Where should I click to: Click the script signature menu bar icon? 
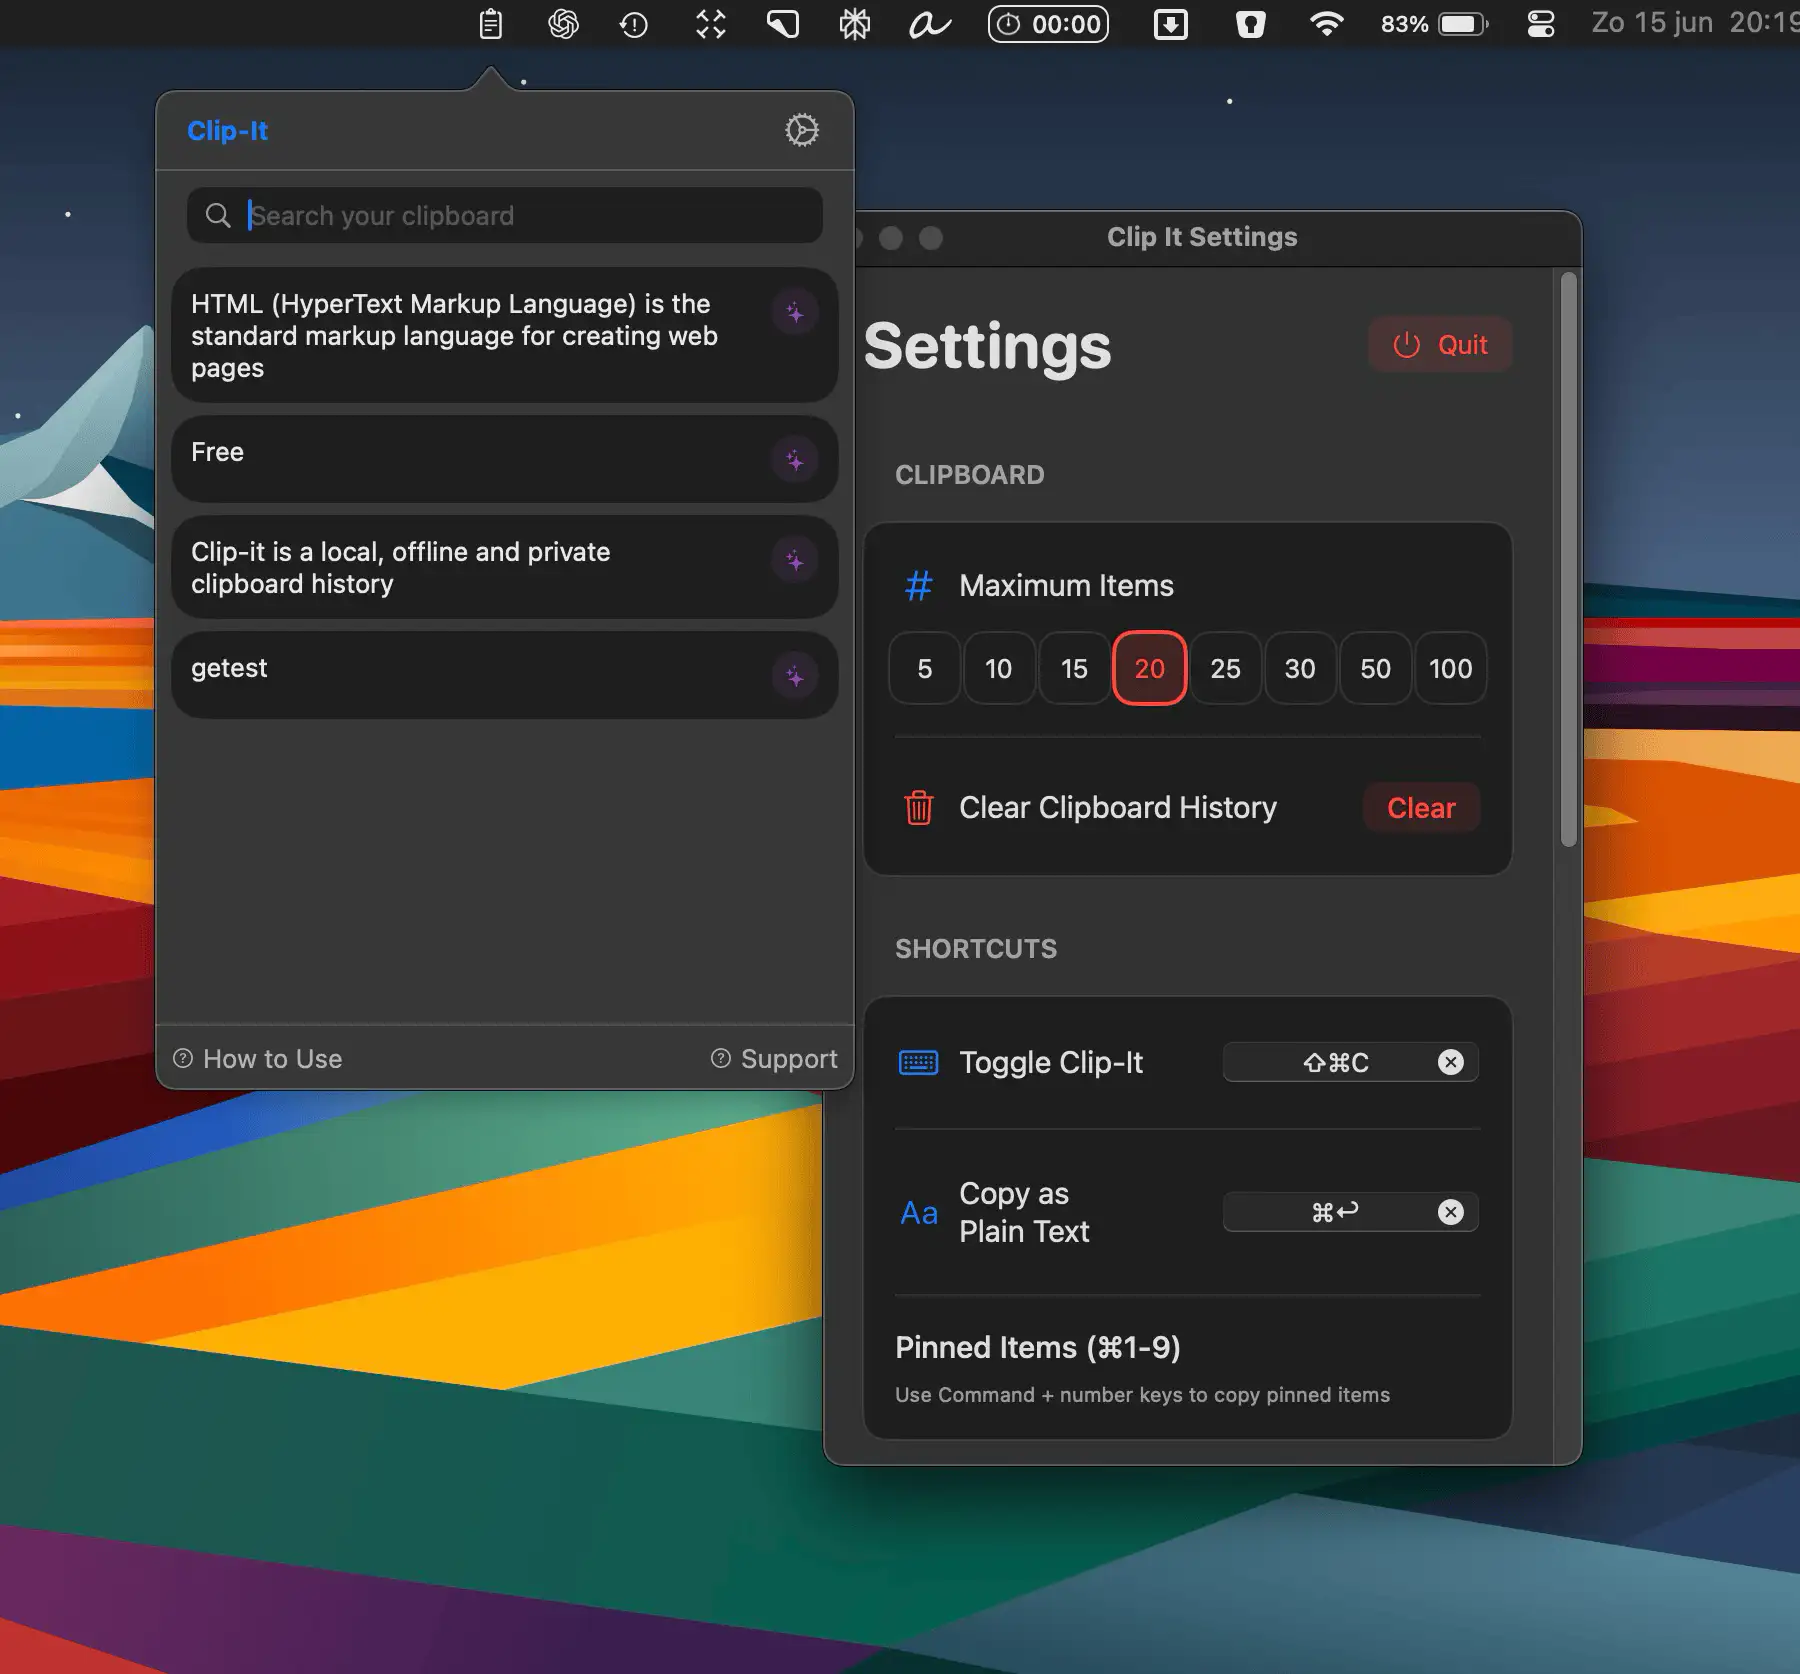pos(929,24)
